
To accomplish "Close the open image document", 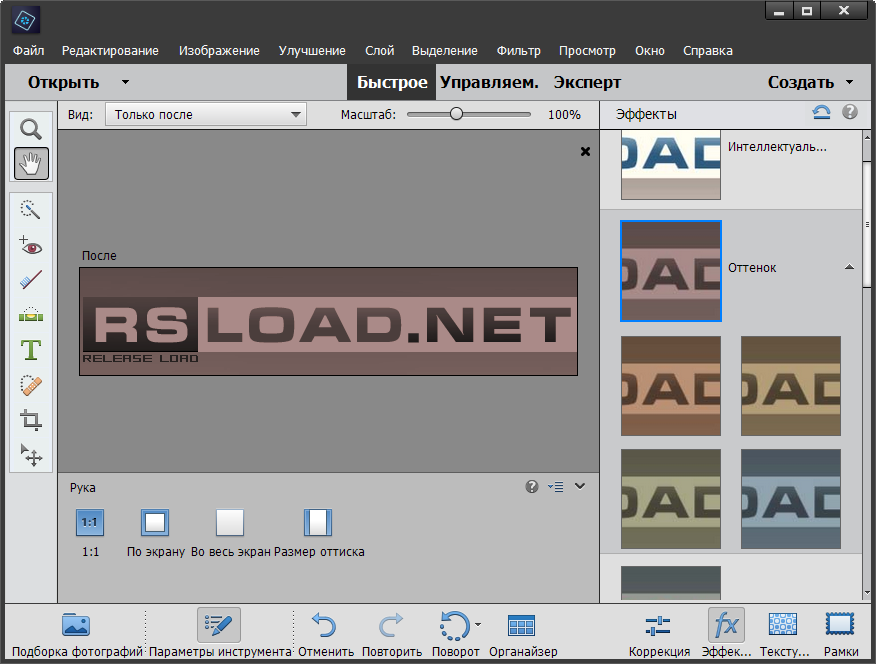I will point(585,151).
